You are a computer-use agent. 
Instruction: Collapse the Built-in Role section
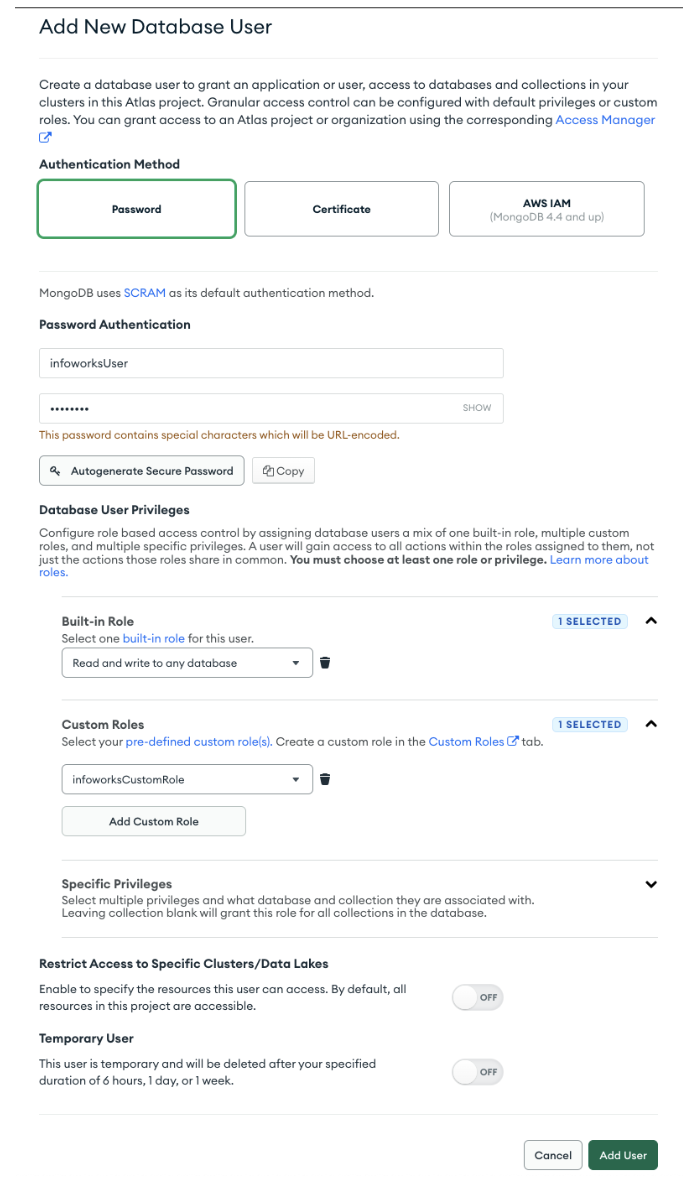click(651, 621)
